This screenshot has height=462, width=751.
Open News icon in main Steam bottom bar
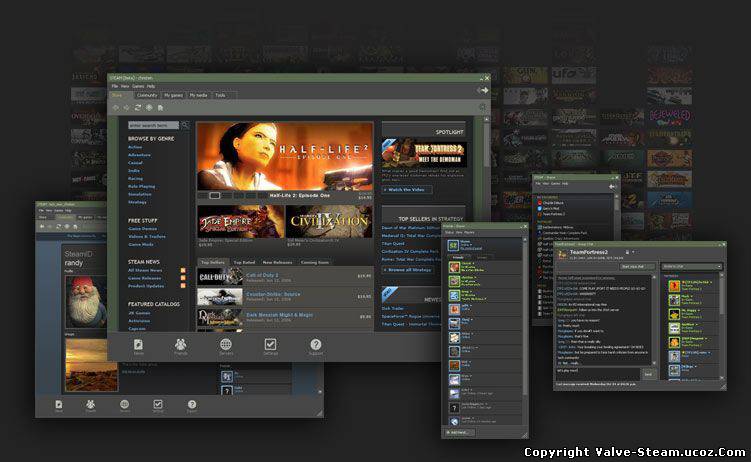(138, 346)
